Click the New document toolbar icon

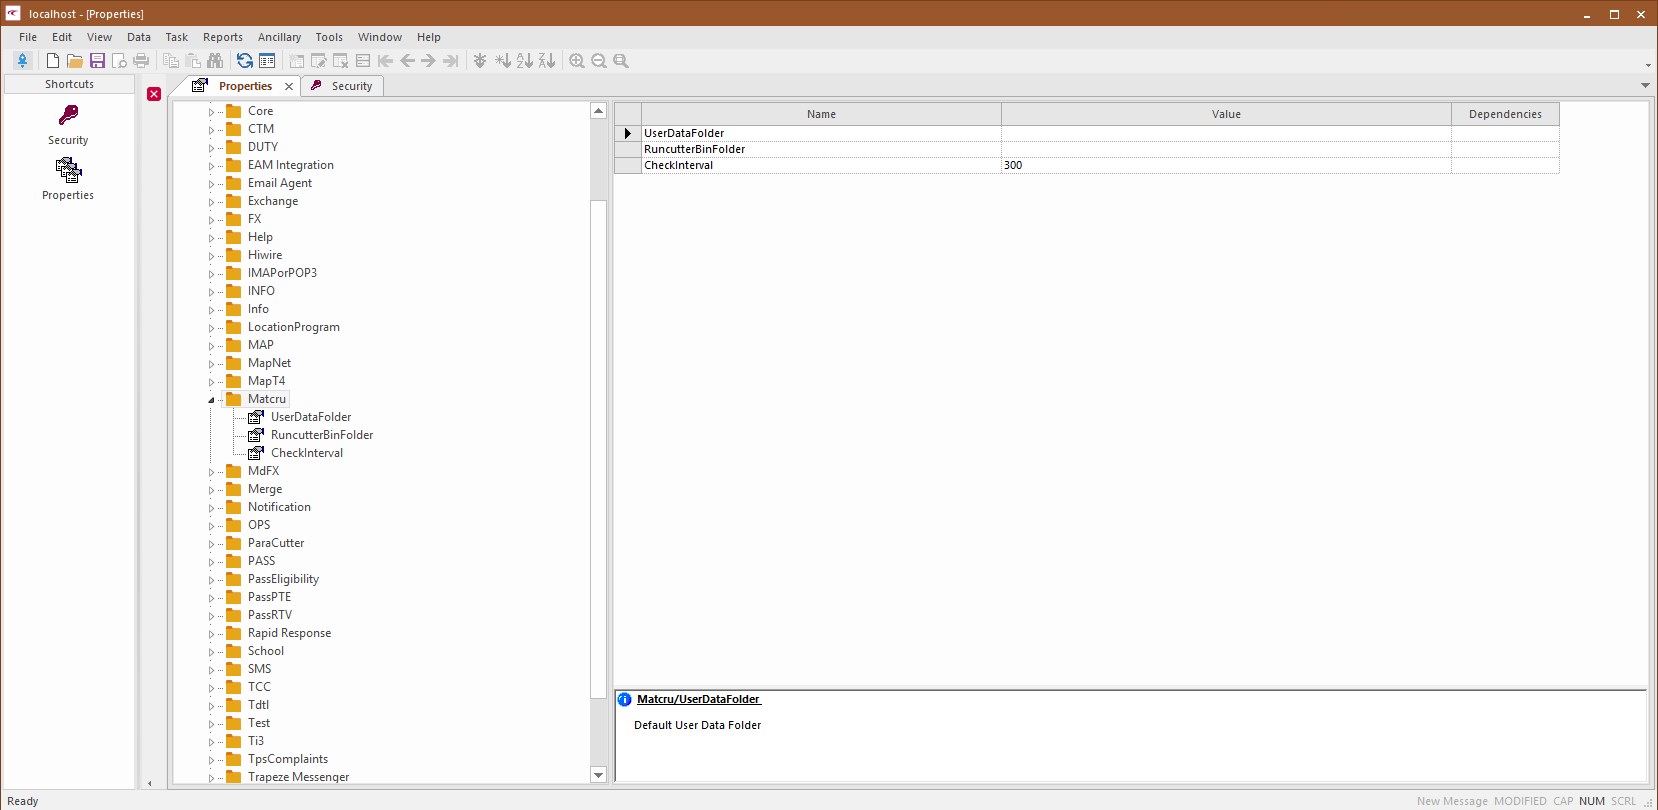click(x=53, y=61)
